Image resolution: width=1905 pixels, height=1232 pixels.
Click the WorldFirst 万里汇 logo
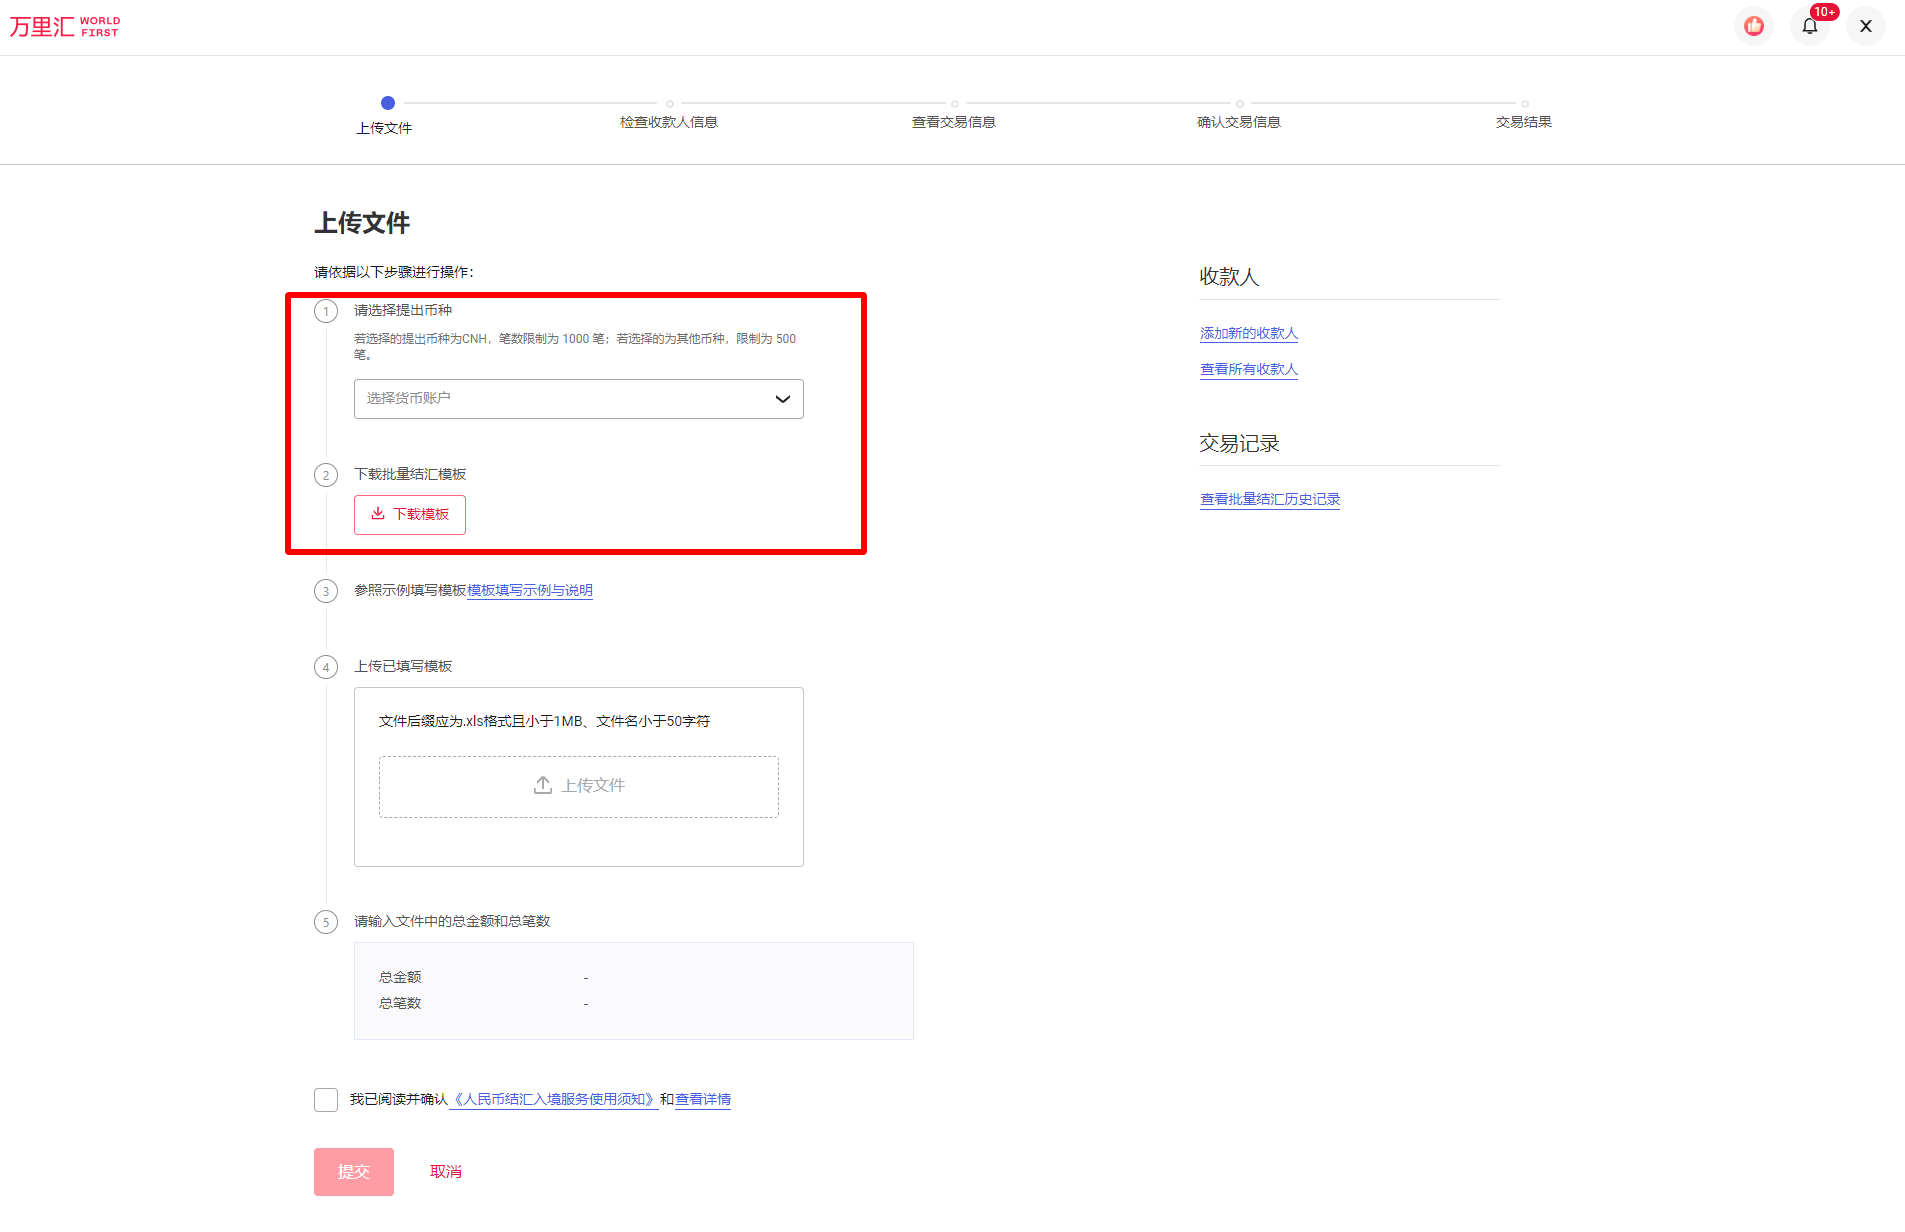(x=64, y=25)
